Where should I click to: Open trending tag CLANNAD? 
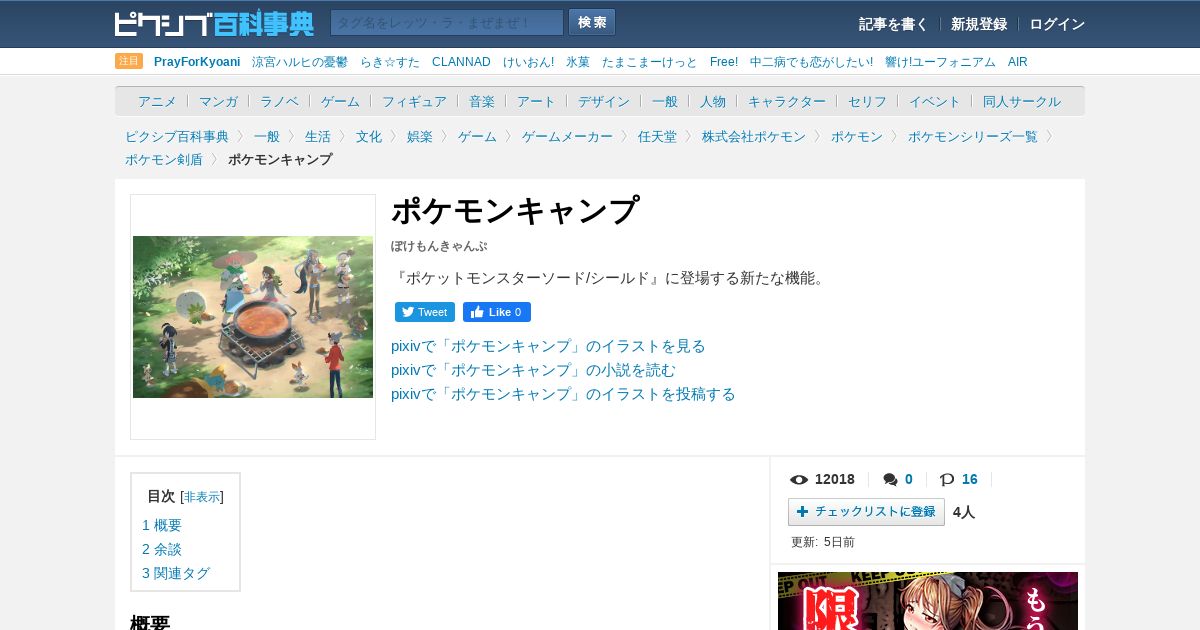click(461, 62)
